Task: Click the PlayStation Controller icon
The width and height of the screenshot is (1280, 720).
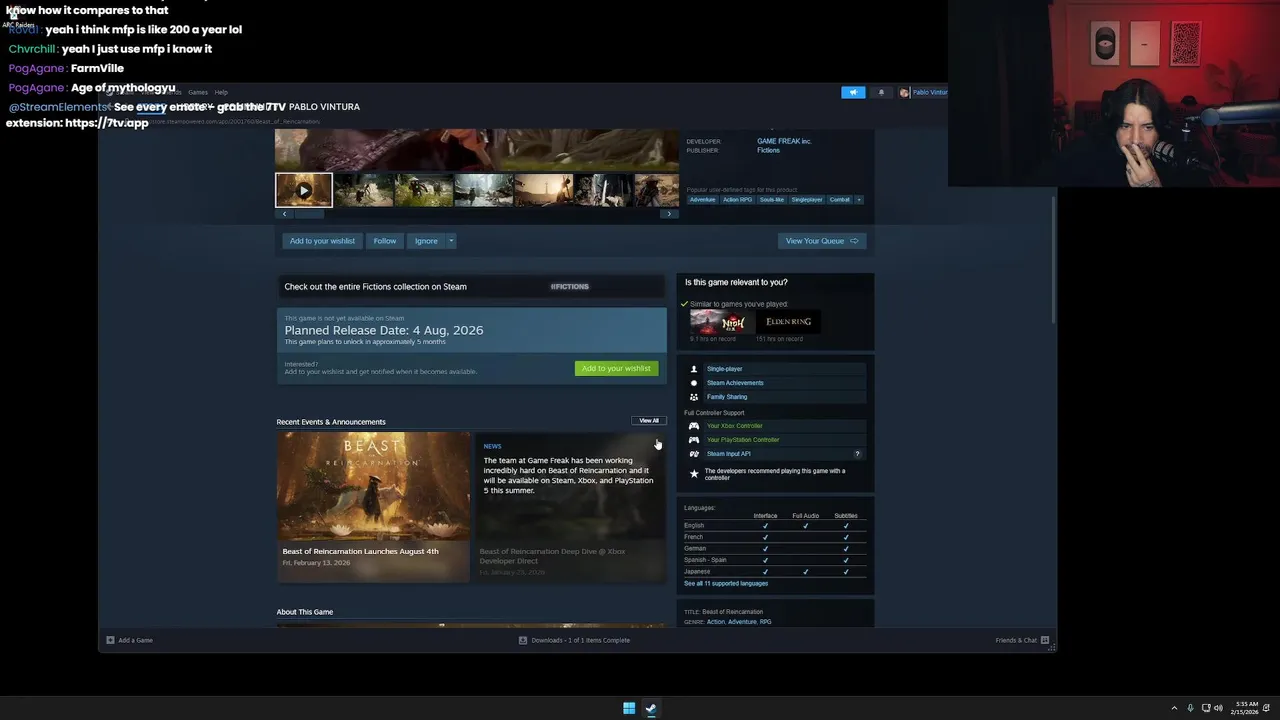Action: click(694, 440)
